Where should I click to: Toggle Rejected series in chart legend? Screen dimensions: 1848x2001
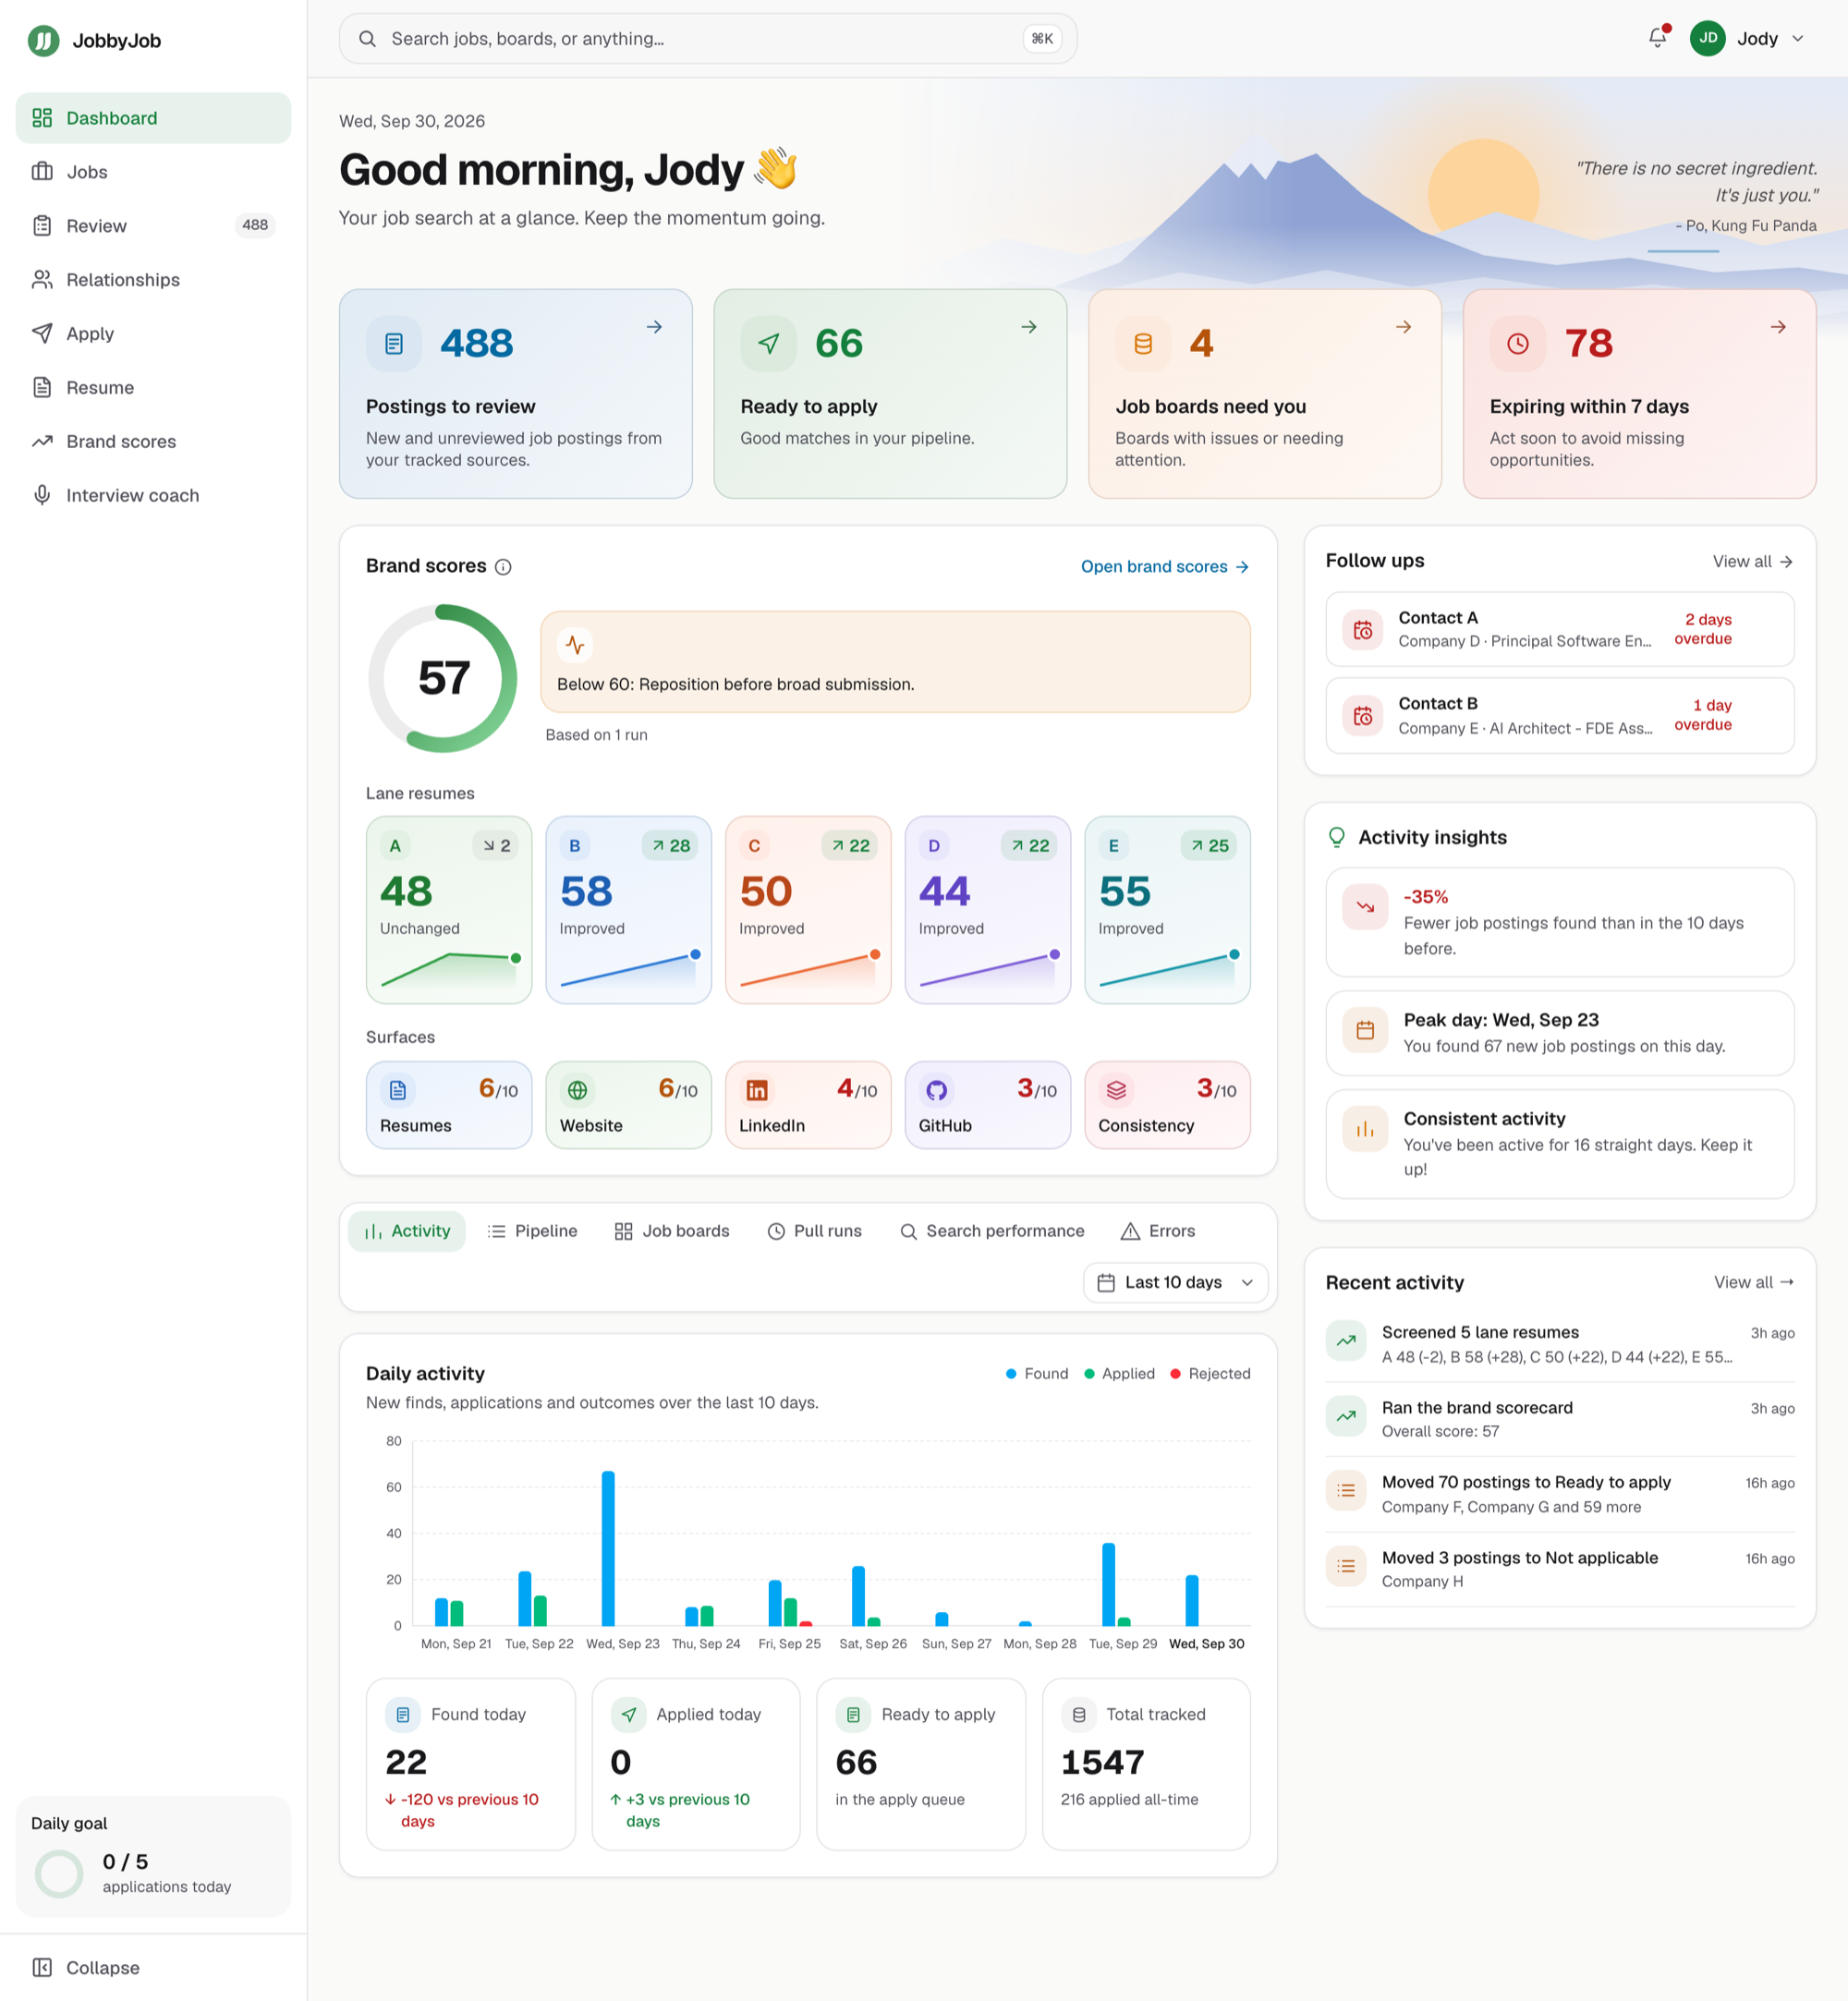tap(1210, 1373)
